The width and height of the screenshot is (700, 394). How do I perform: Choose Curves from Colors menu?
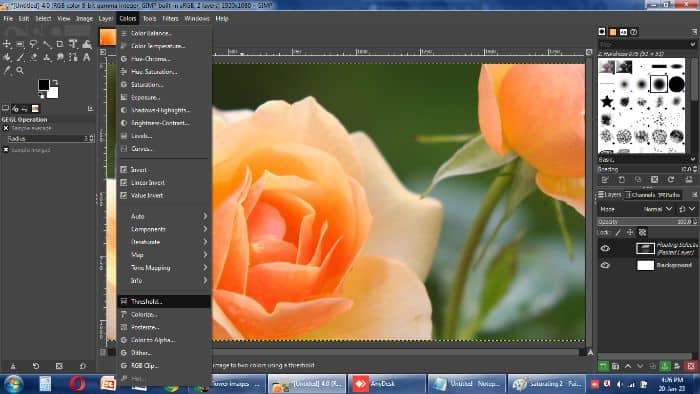point(164,149)
